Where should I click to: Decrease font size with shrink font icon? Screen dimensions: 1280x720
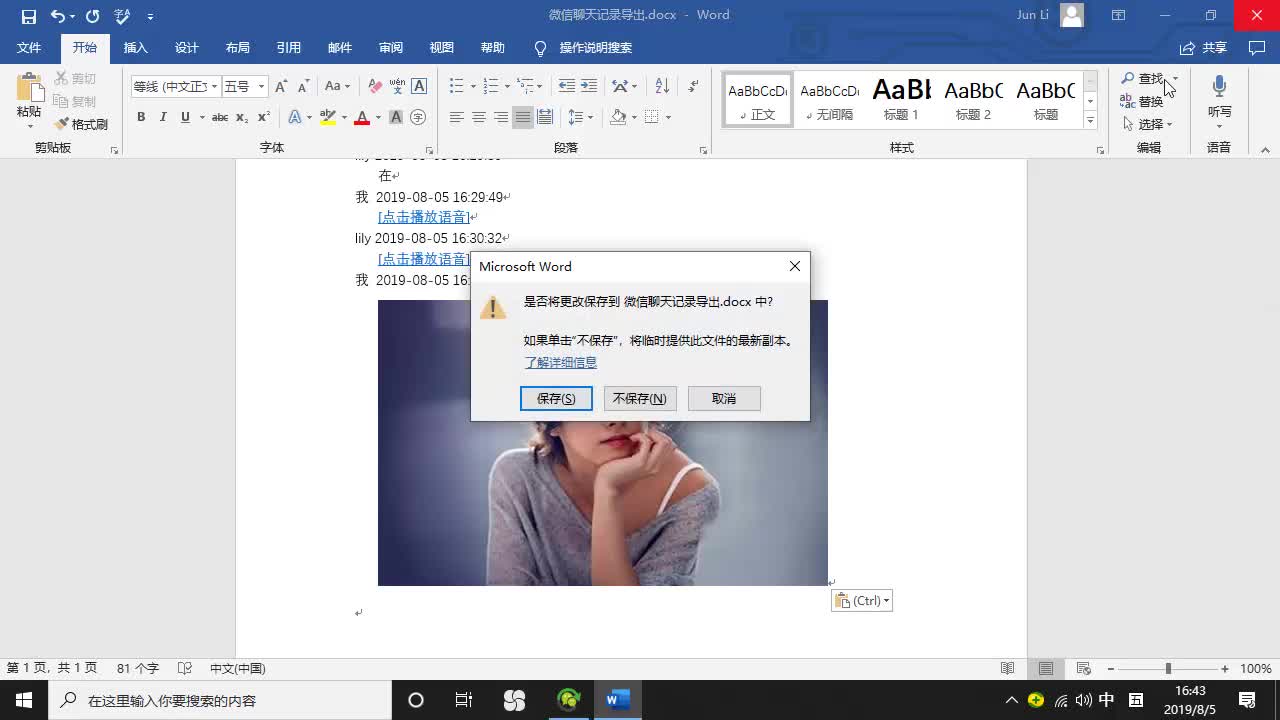(302, 86)
